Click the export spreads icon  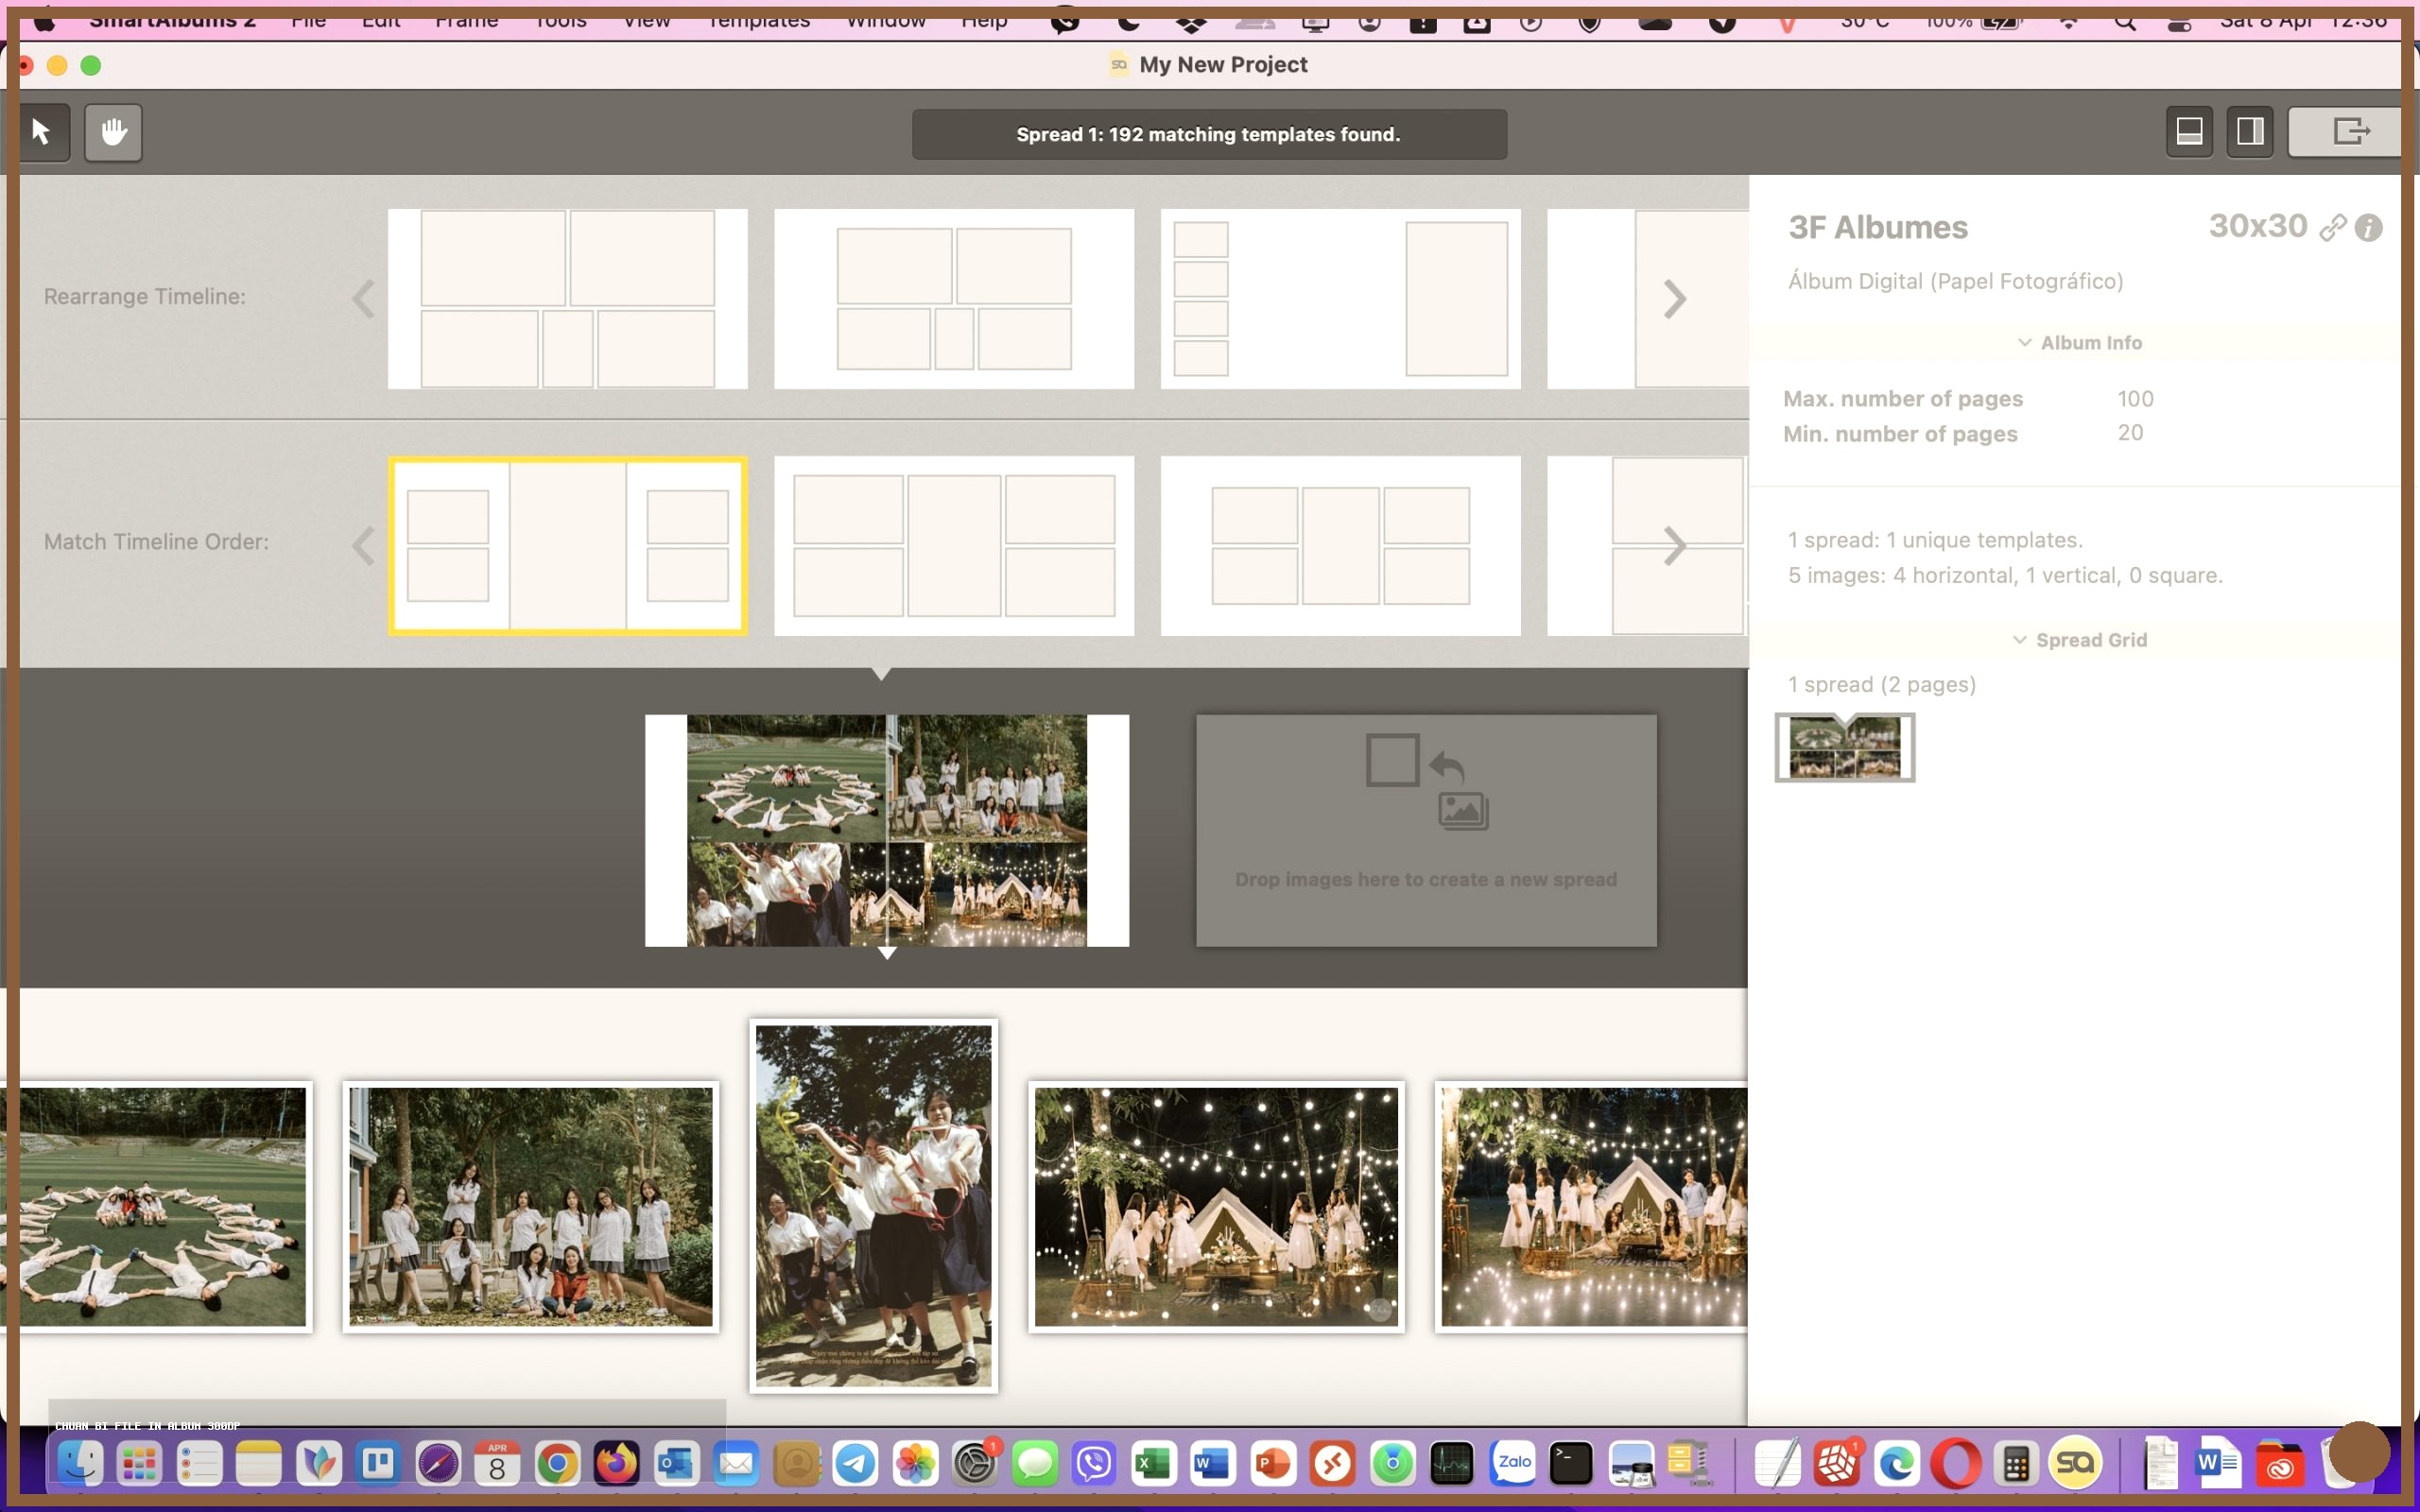[2352, 131]
